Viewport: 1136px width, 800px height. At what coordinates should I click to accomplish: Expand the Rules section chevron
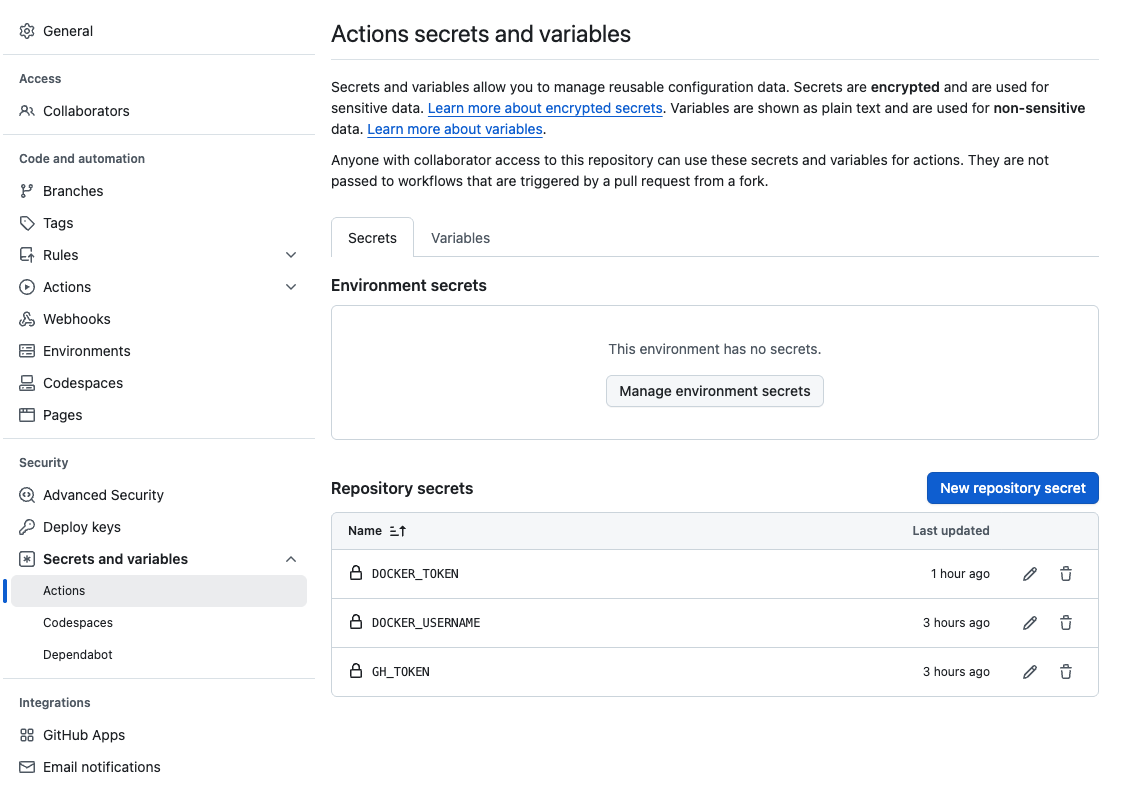(291, 255)
